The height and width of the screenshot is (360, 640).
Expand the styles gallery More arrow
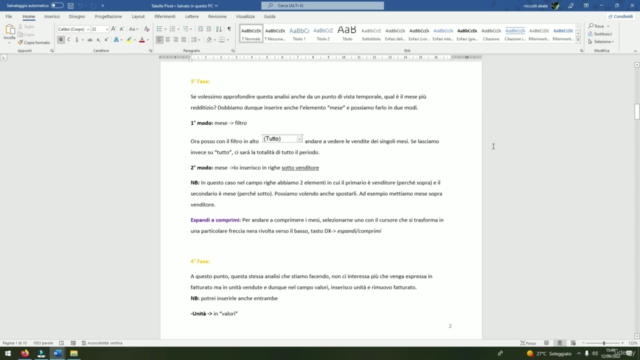(578, 40)
